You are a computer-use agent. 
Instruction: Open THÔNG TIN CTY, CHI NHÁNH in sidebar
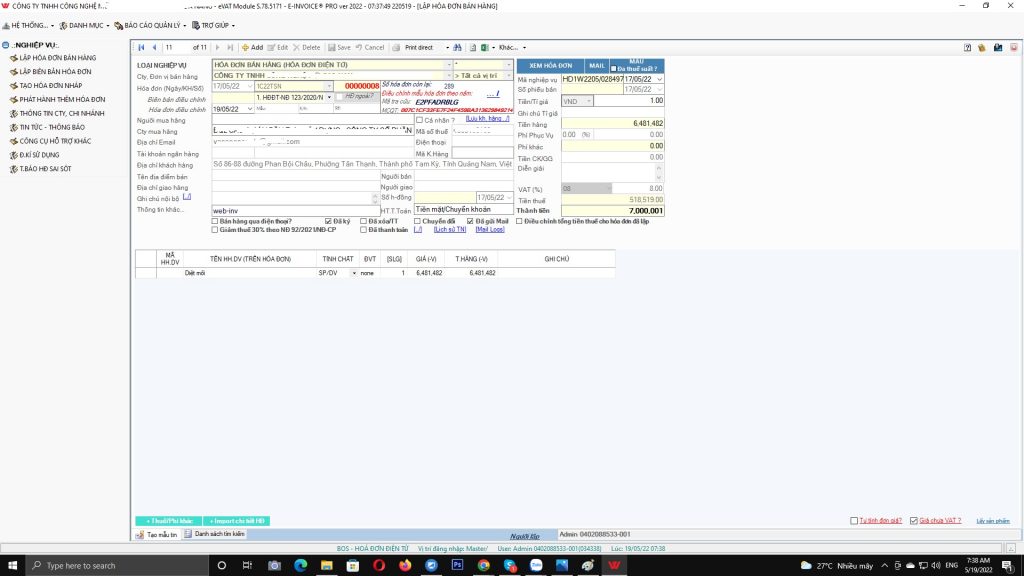61,113
